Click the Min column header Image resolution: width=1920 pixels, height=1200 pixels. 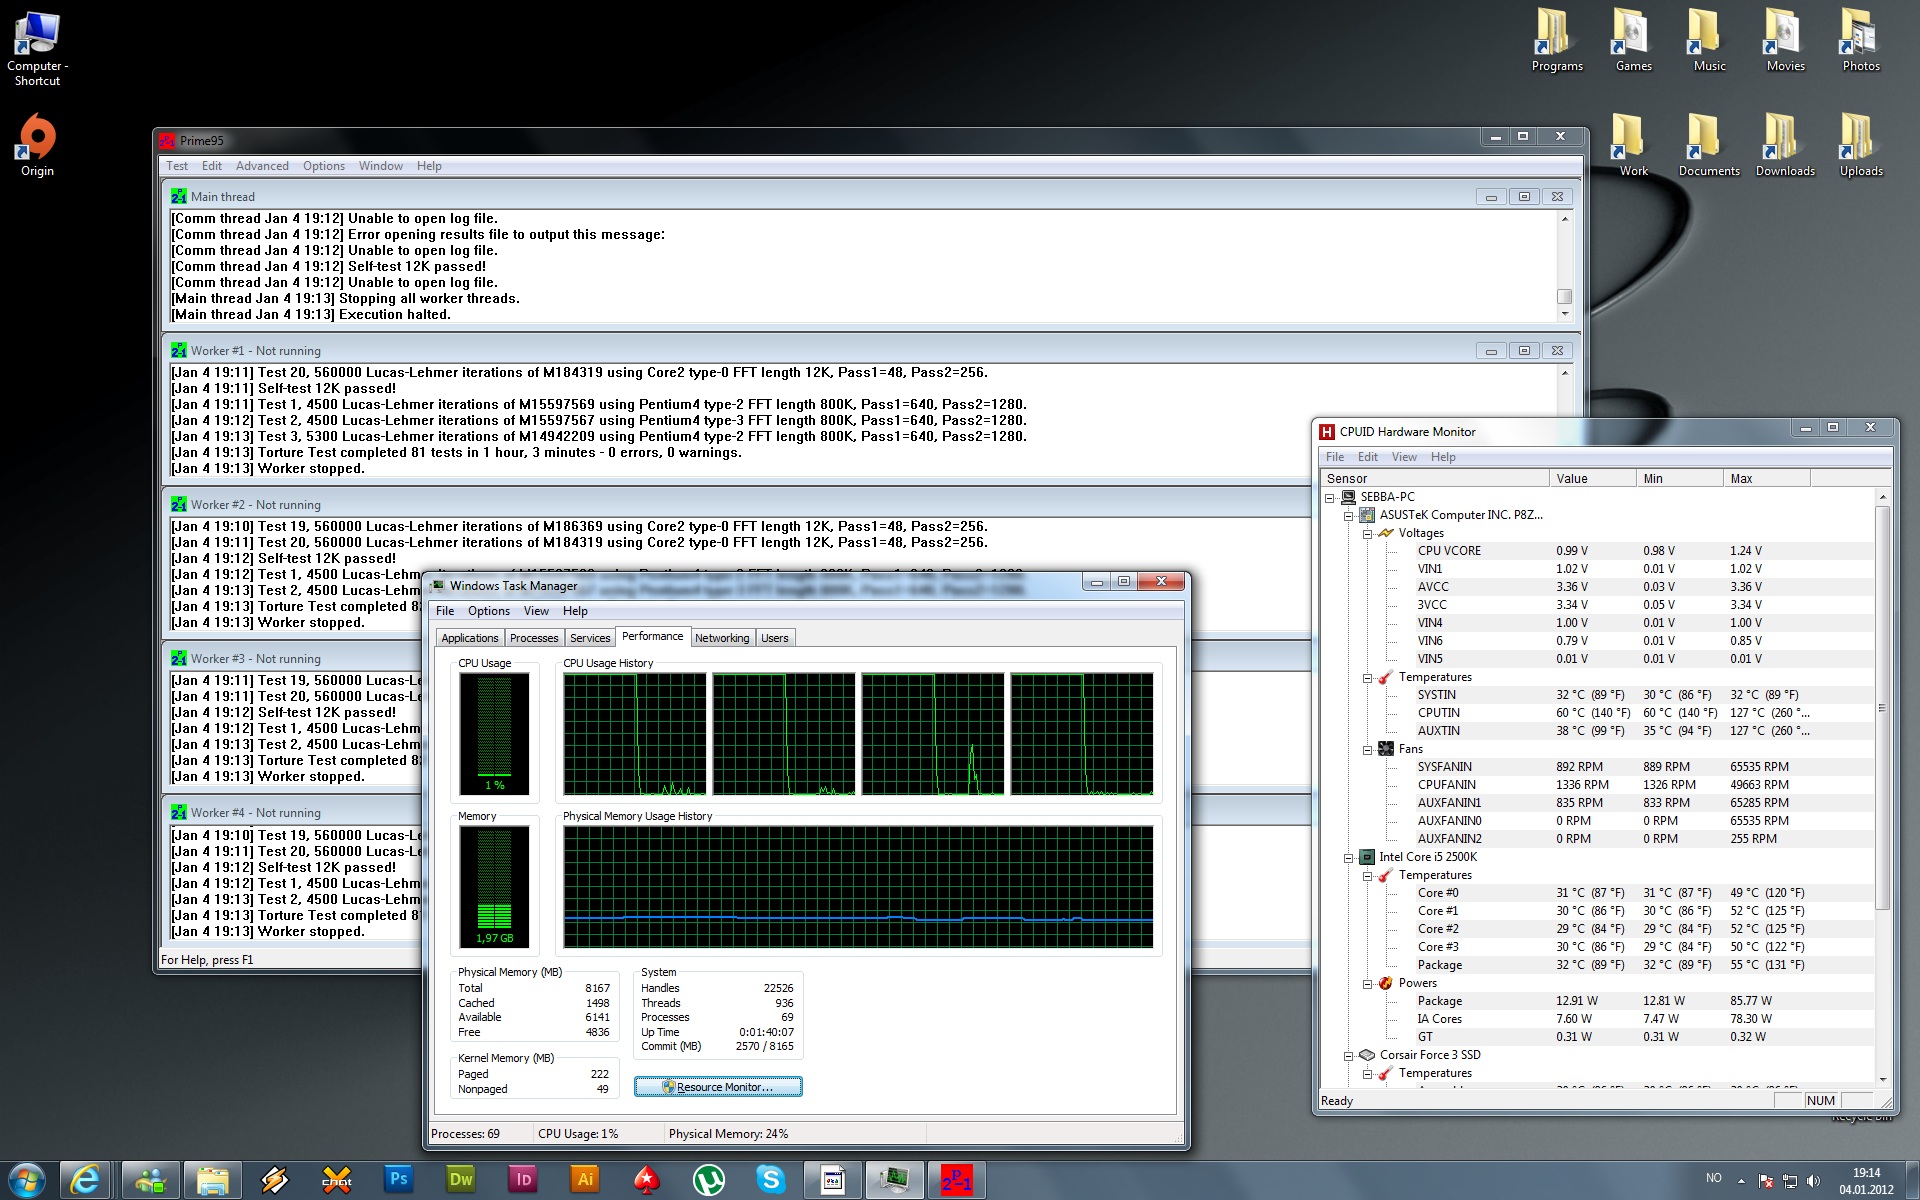coord(1680,478)
